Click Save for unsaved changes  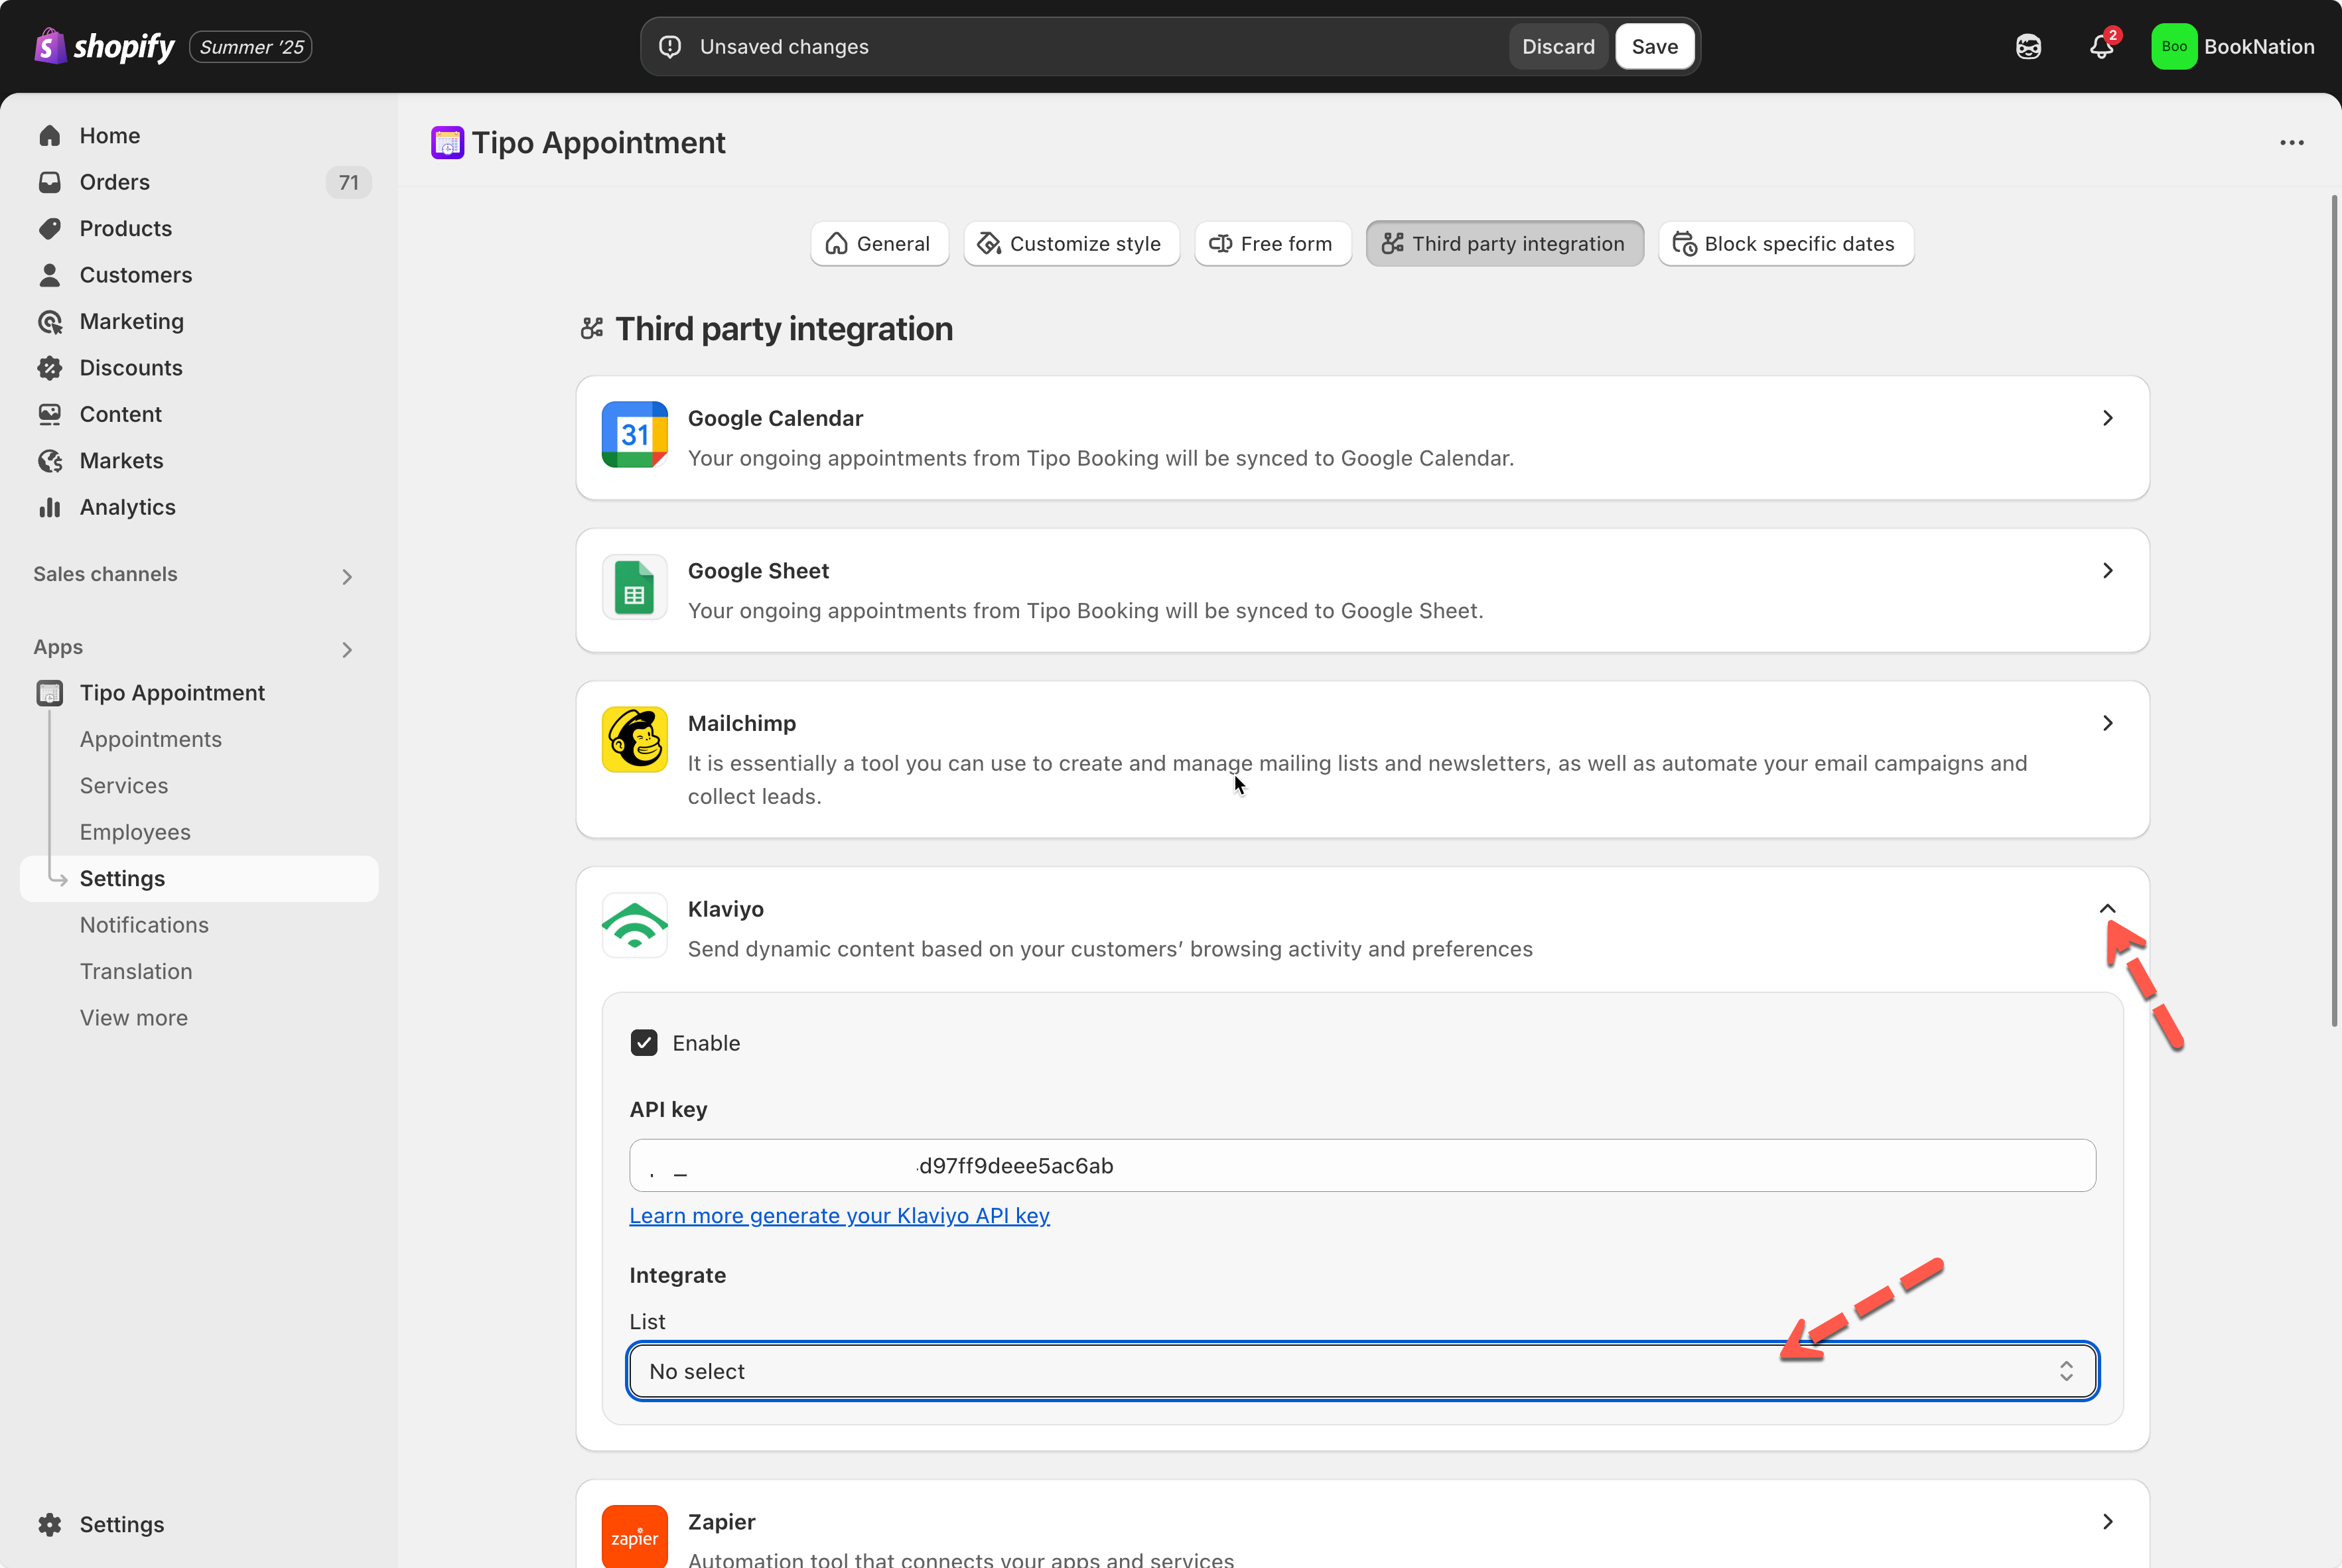click(x=1654, y=47)
